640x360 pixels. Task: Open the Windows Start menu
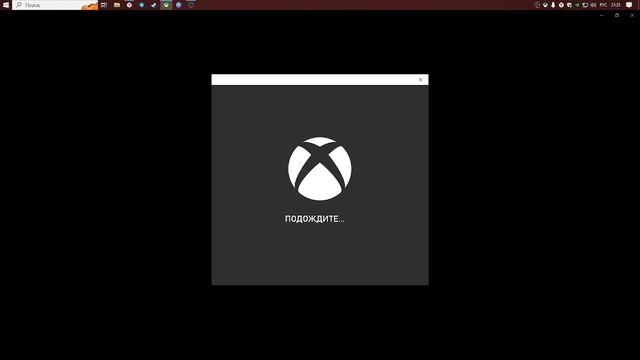tap(6, 5)
